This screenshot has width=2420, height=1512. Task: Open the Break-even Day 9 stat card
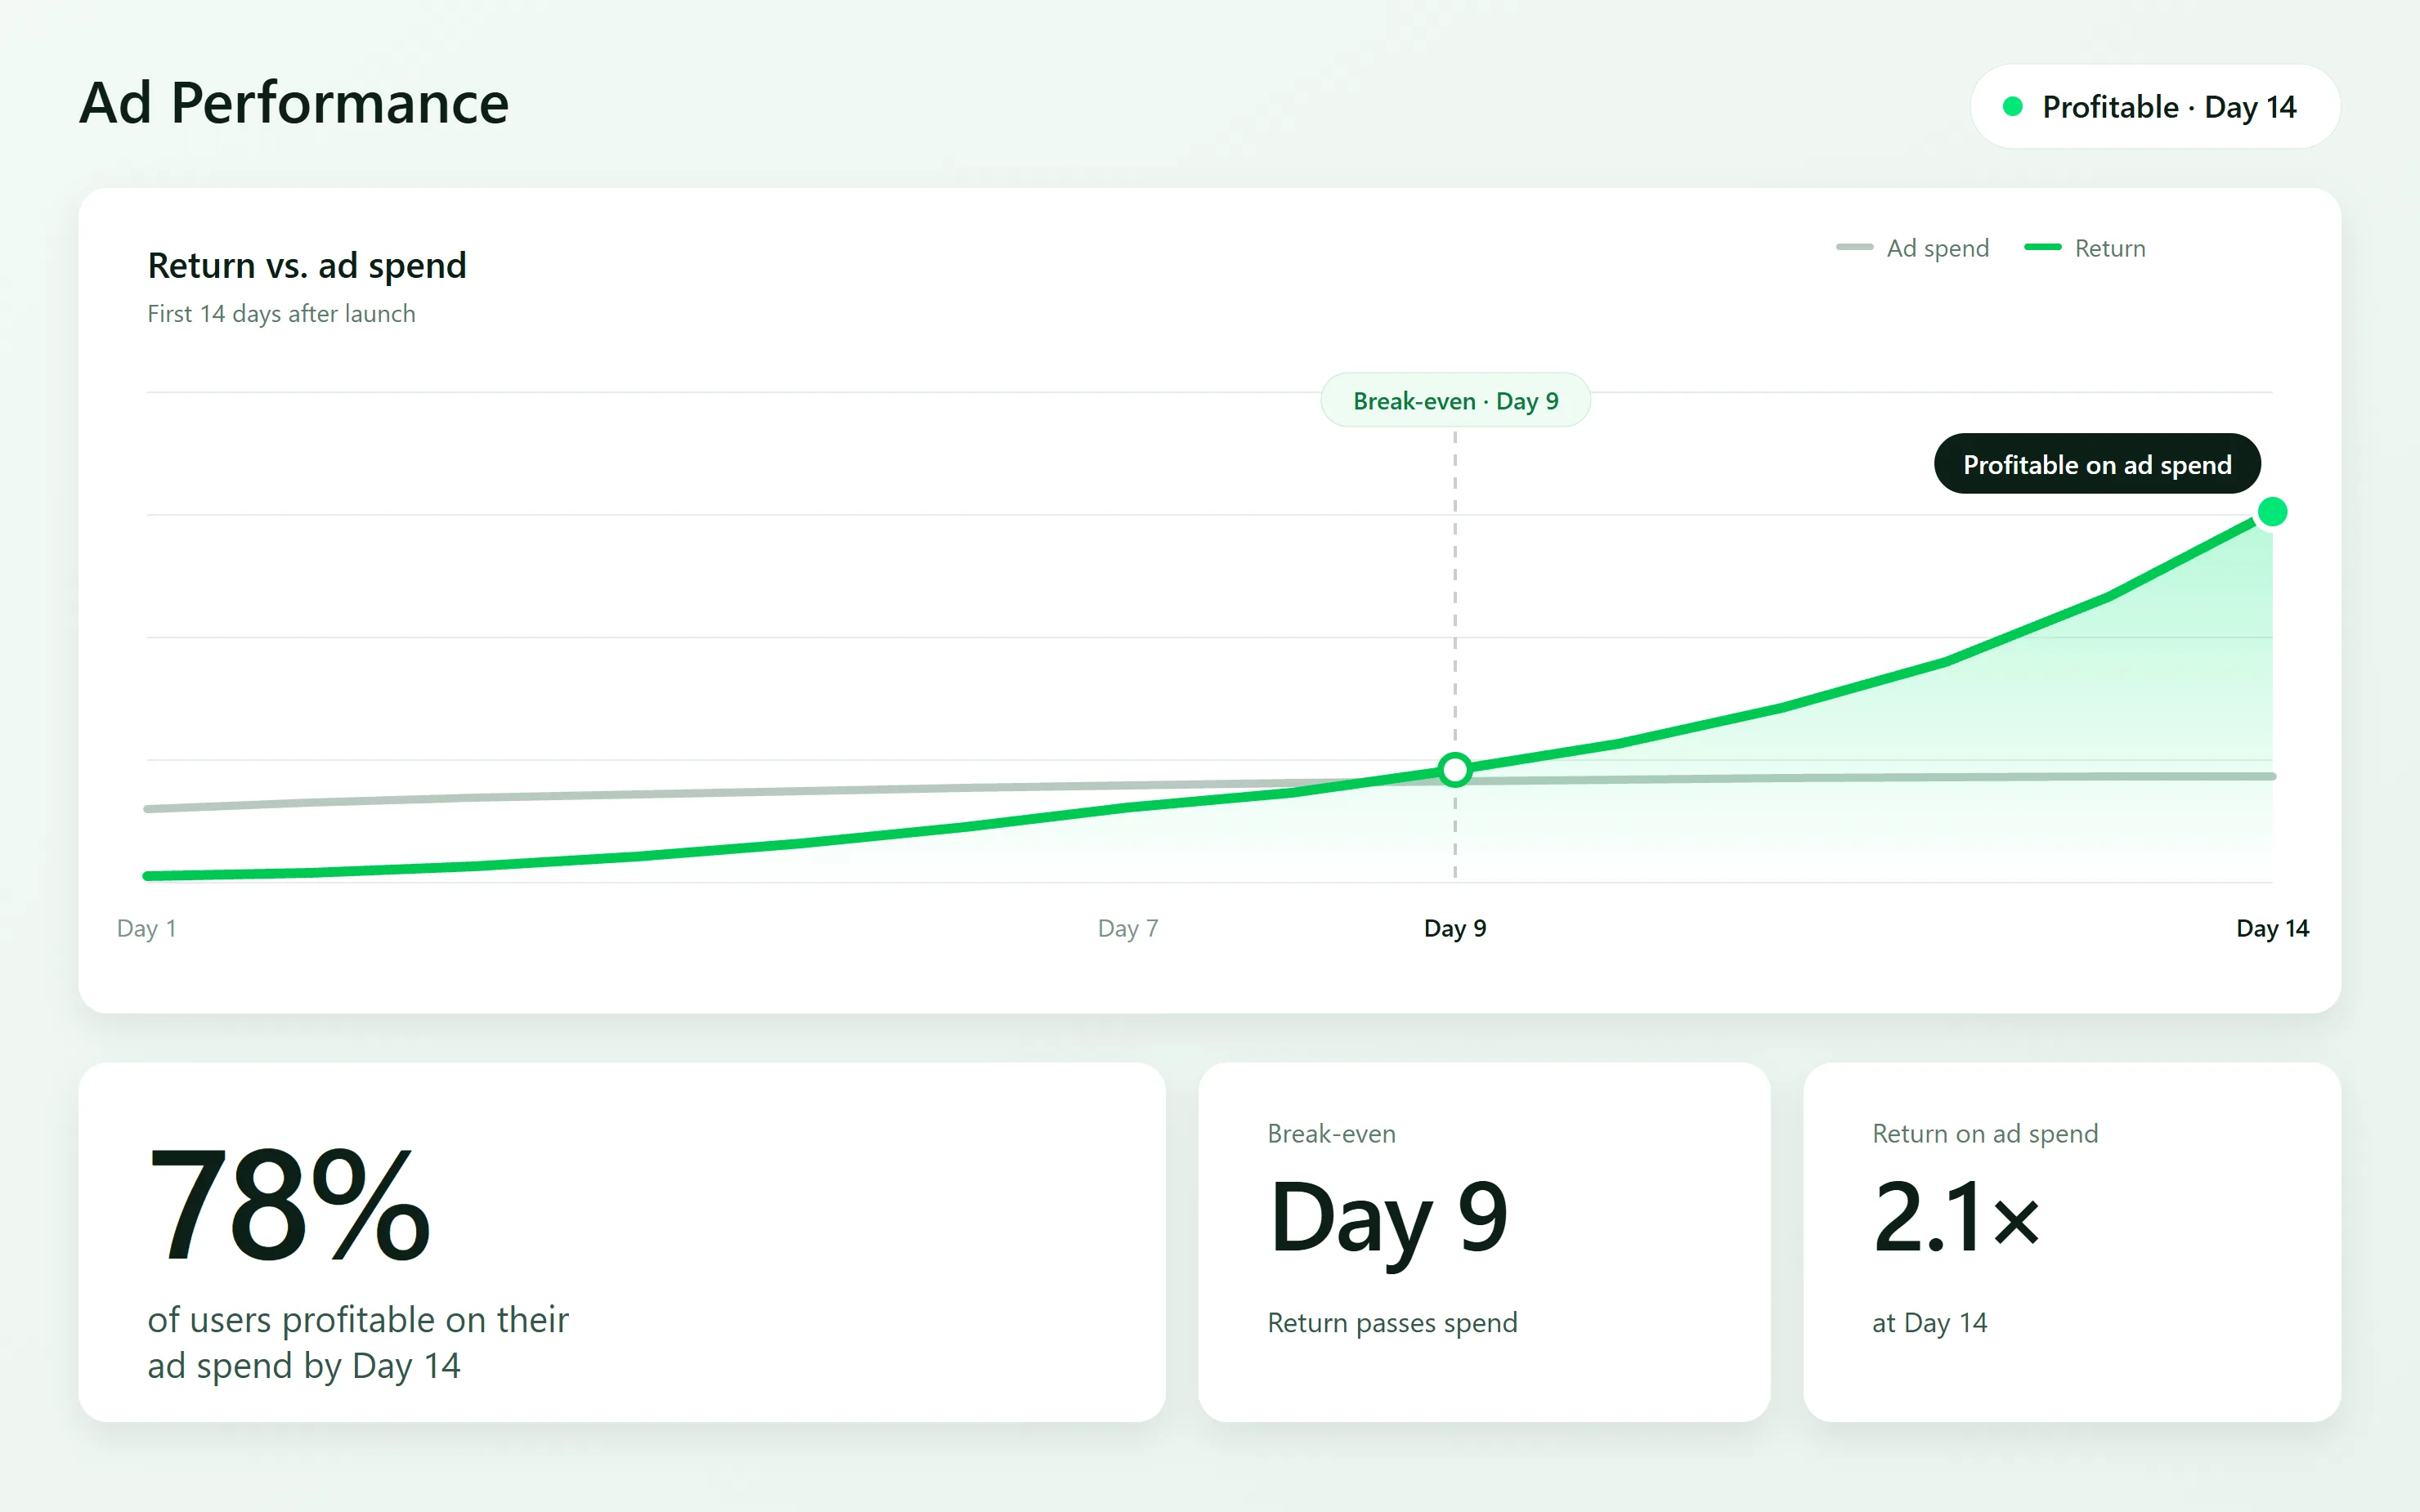pos(1484,1242)
